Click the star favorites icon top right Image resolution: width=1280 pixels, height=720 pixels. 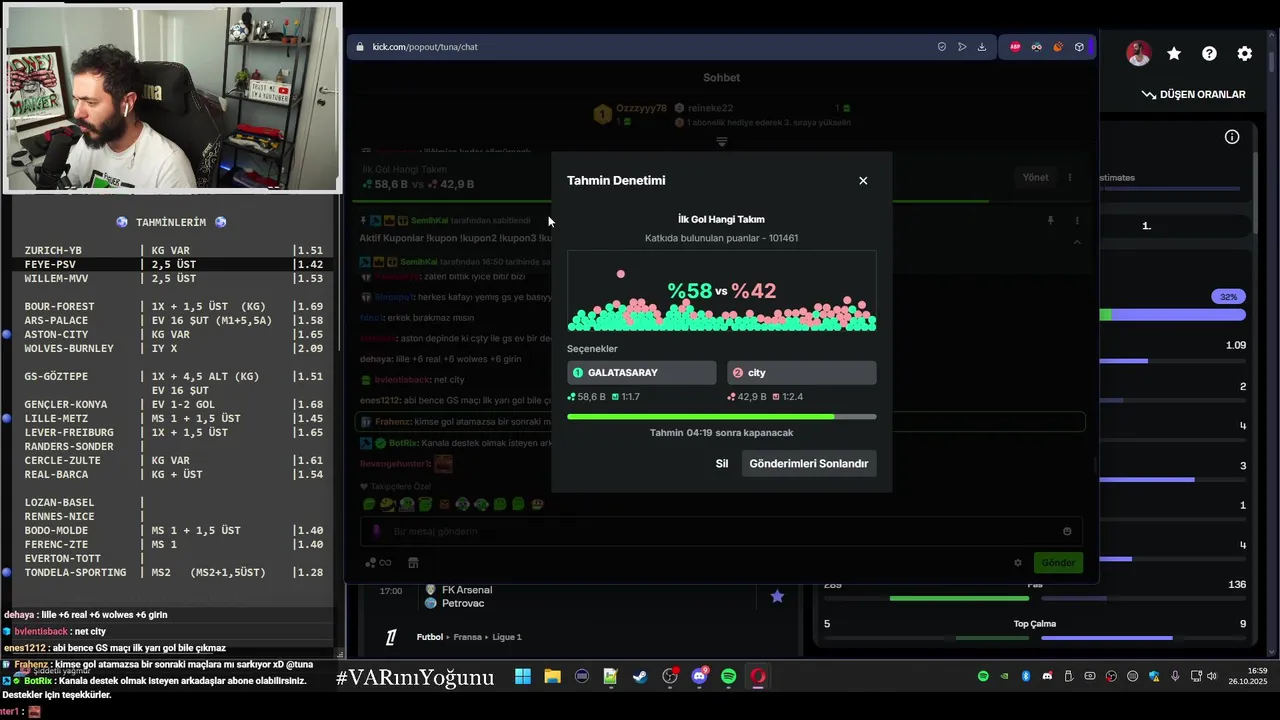pos(1174,54)
